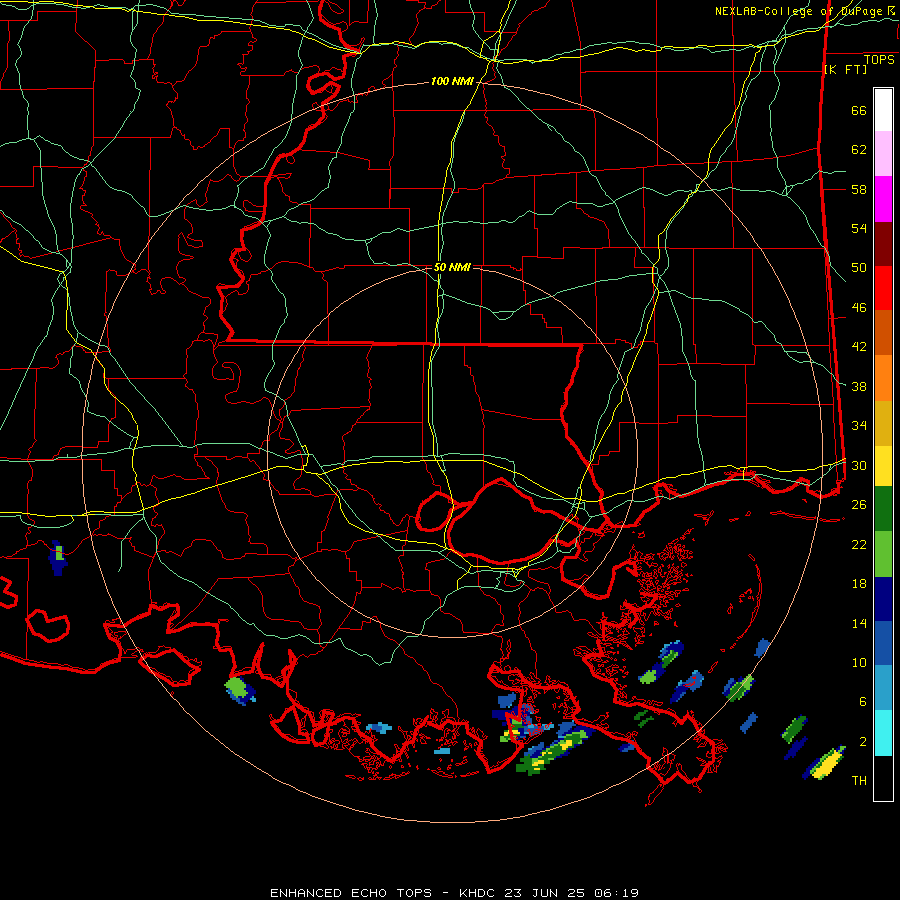The height and width of the screenshot is (900, 900).
Task: Click the legend value "26"
Action: 859,505
